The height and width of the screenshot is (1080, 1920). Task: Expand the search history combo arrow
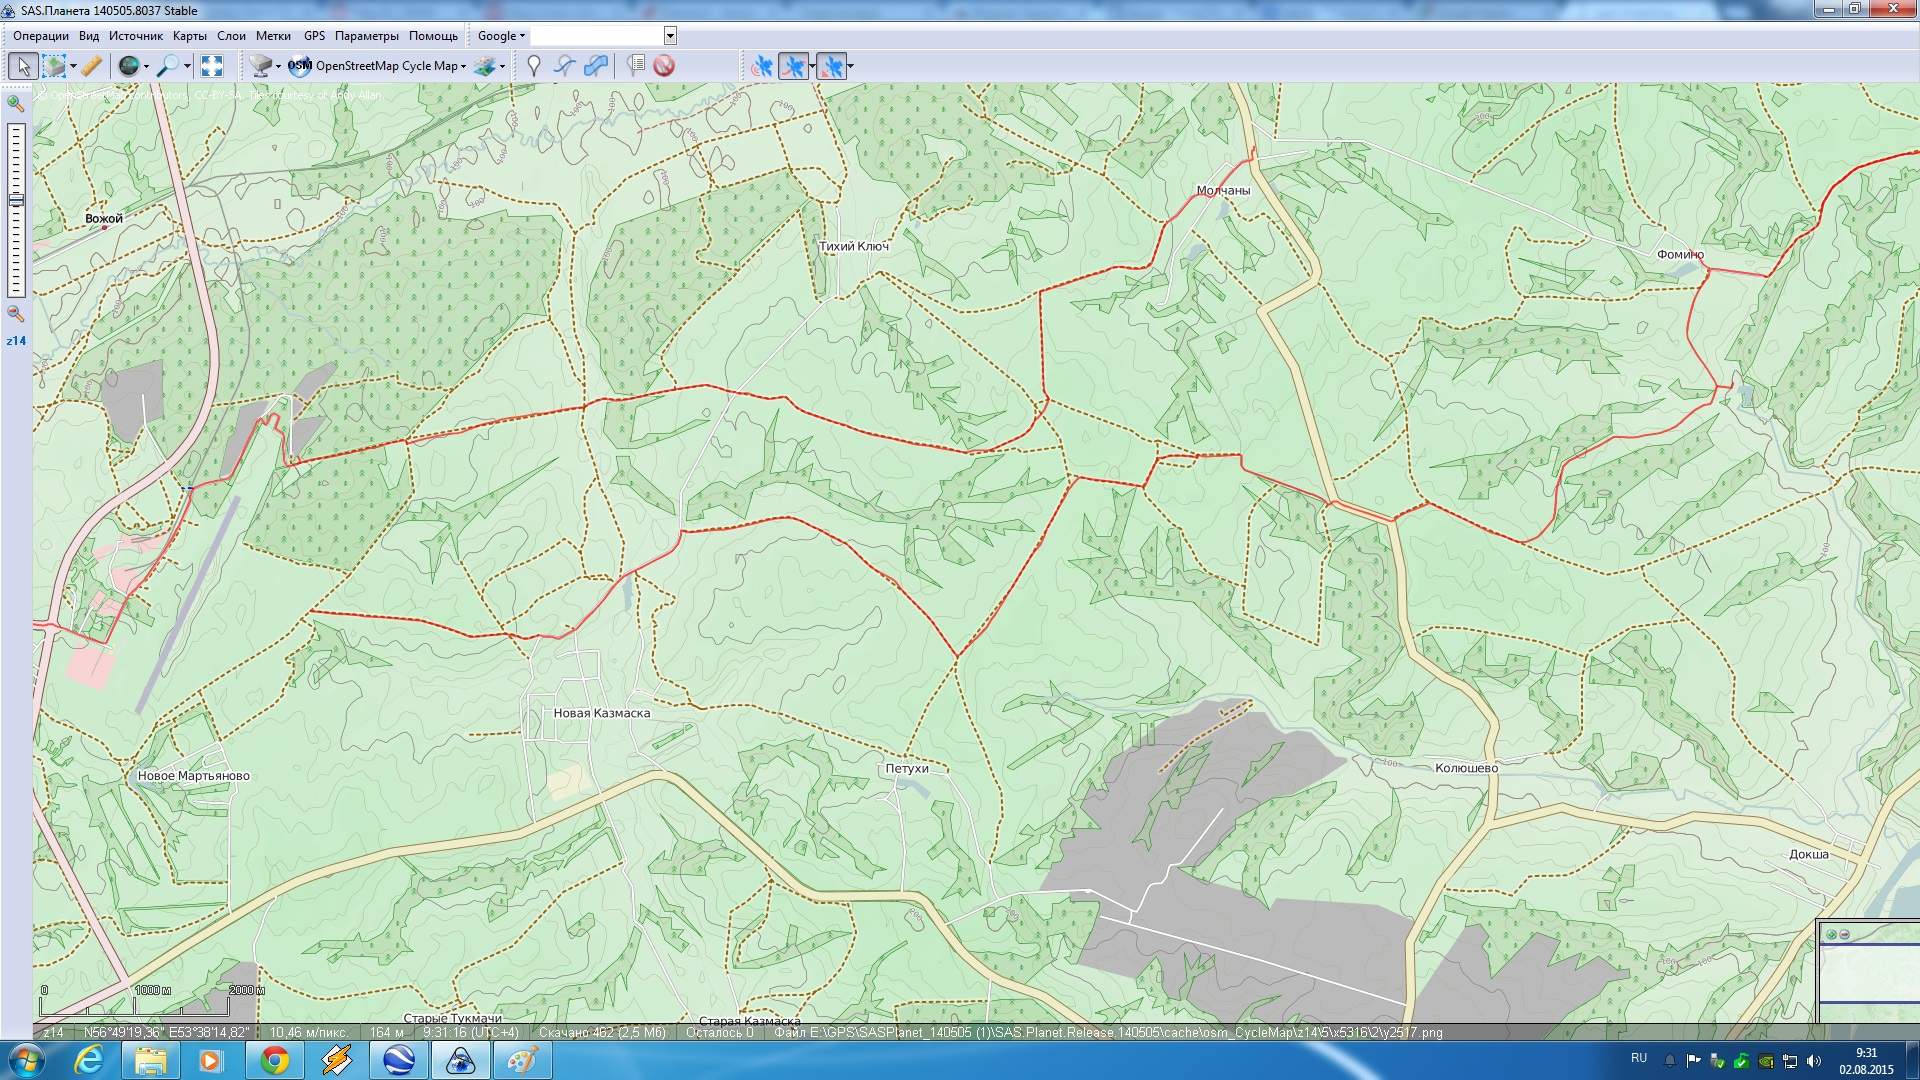(670, 36)
